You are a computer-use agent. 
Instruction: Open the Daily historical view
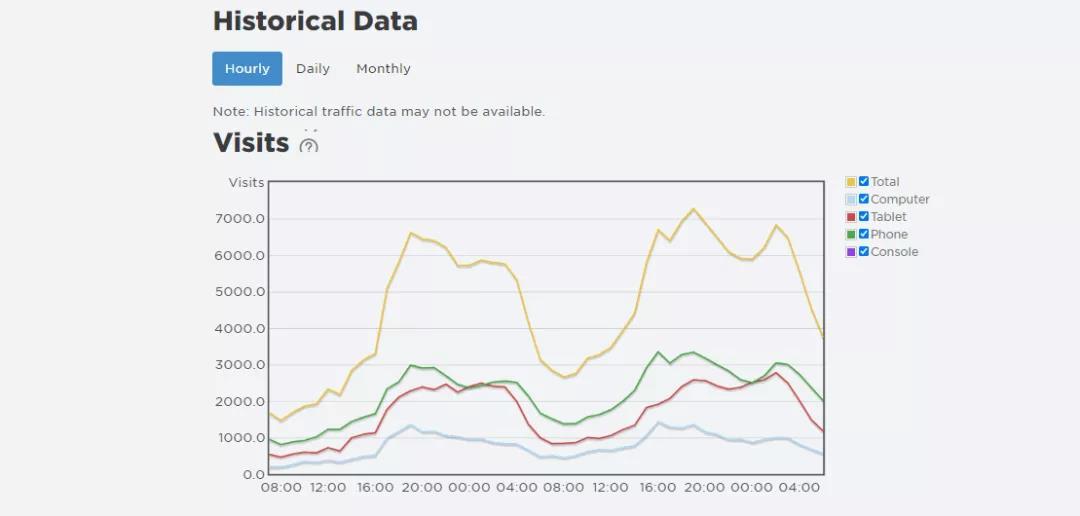[313, 69]
